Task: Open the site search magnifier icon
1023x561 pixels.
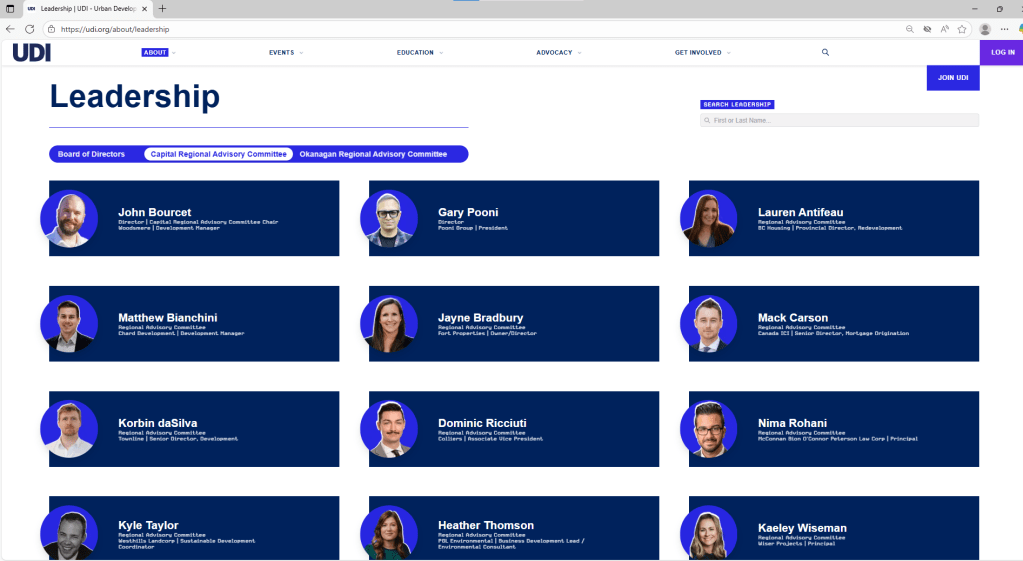Action: (x=825, y=52)
